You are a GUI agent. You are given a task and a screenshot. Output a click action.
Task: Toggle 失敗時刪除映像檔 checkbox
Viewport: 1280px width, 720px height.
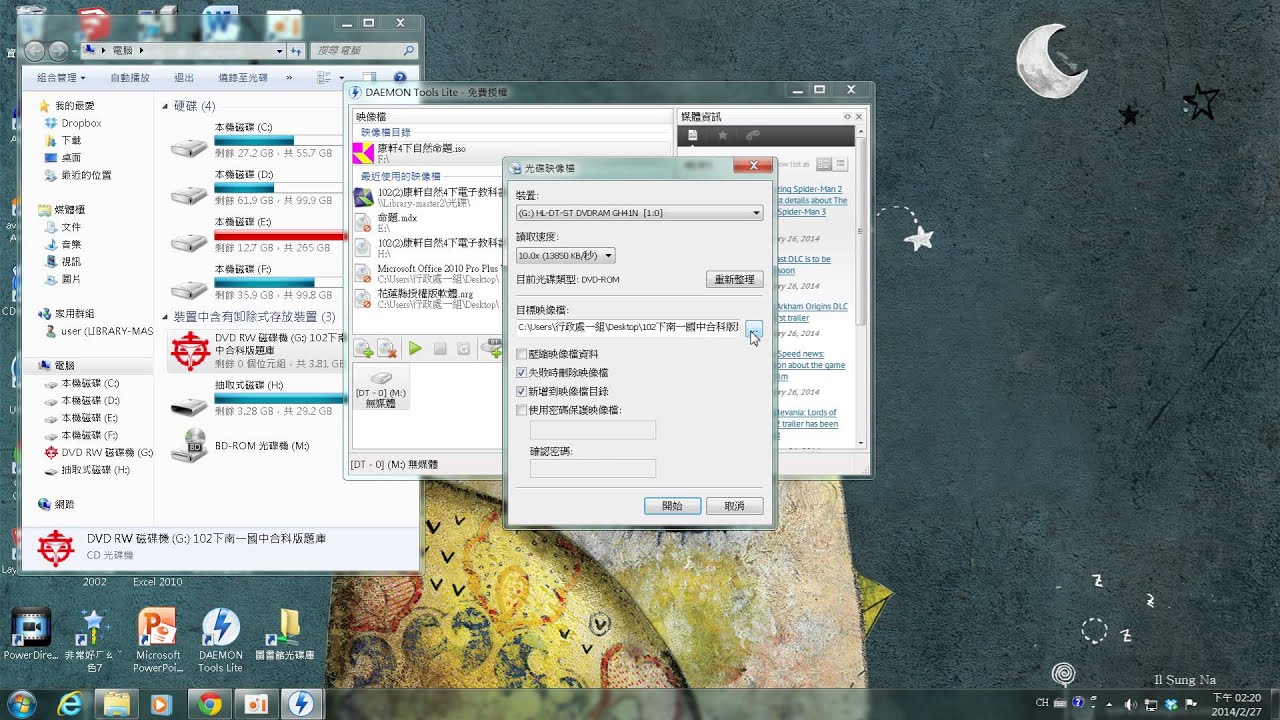(x=521, y=372)
